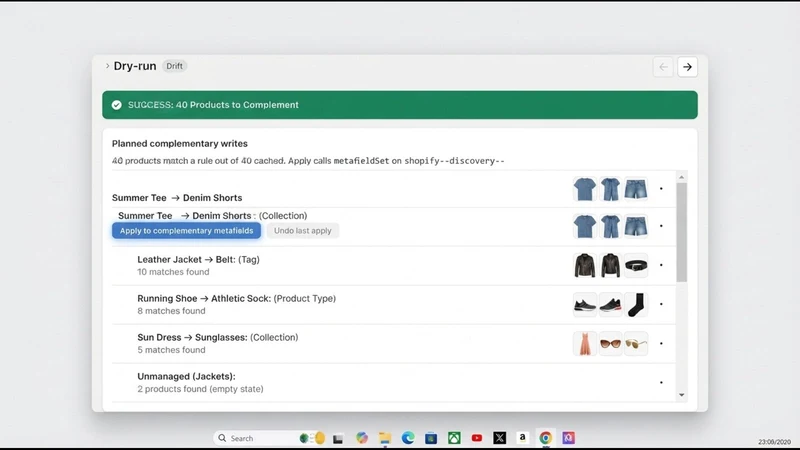
Task: Launch Microsoft Edge from taskbar
Action: 408,438
